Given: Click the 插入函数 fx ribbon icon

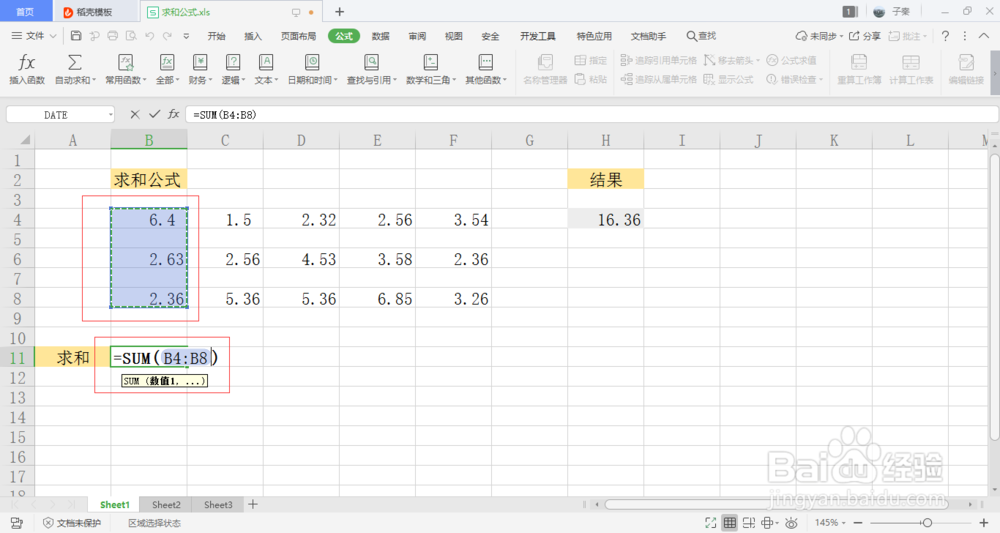Looking at the screenshot, I should click(x=27, y=62).
